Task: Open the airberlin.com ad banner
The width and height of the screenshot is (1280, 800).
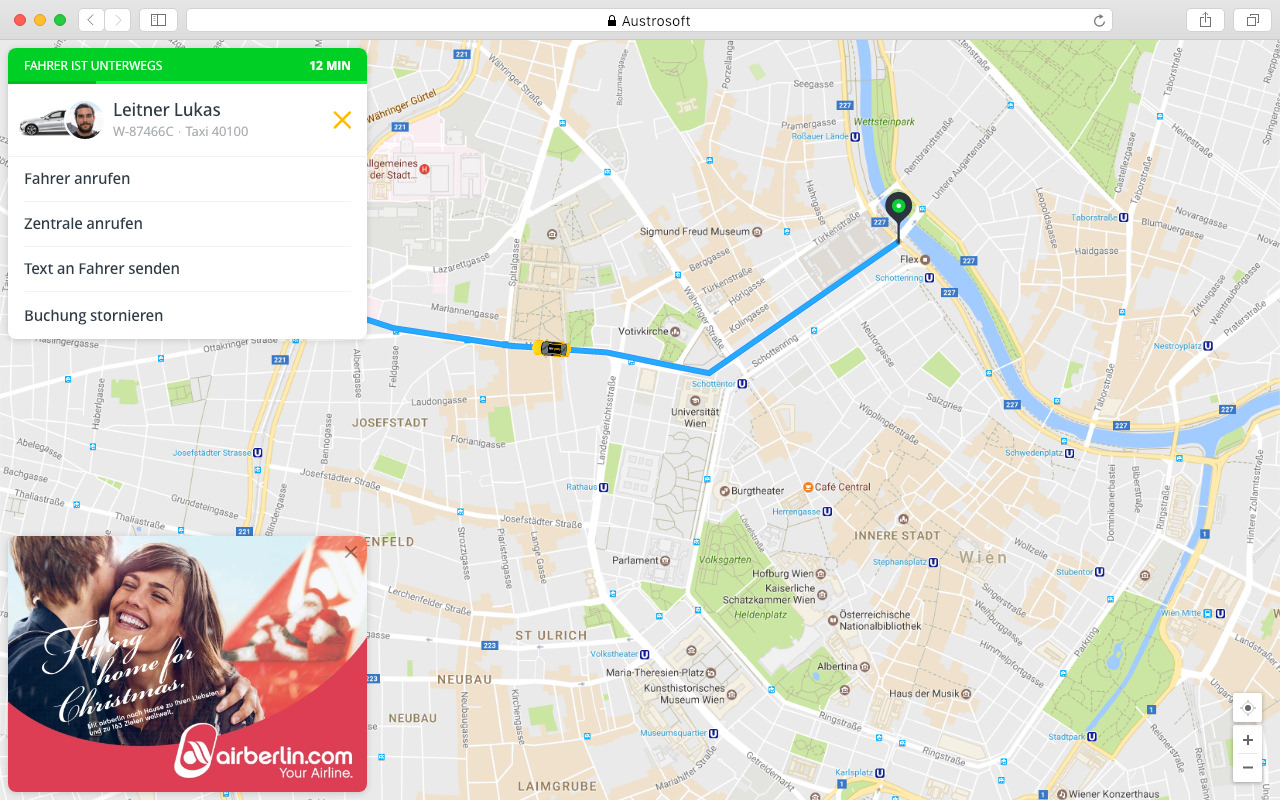Action: coord(187,664)
